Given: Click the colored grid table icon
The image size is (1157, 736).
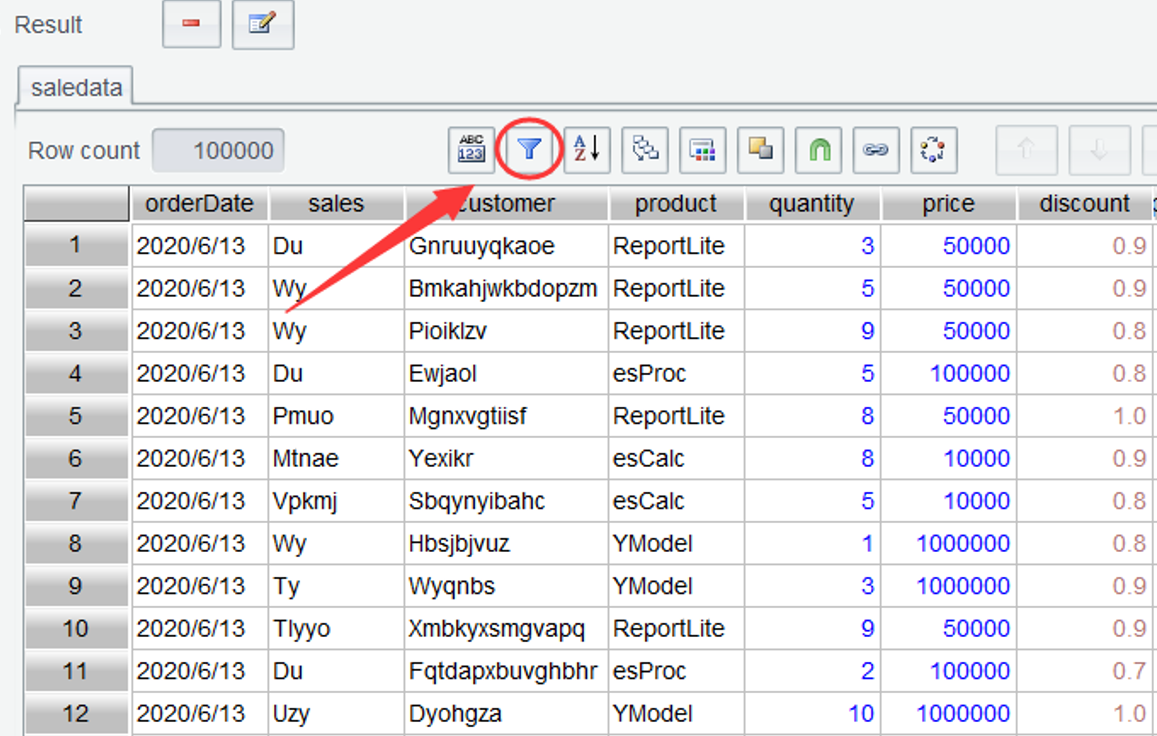Looking at the screenshot, I should click(x=703, y=150).
